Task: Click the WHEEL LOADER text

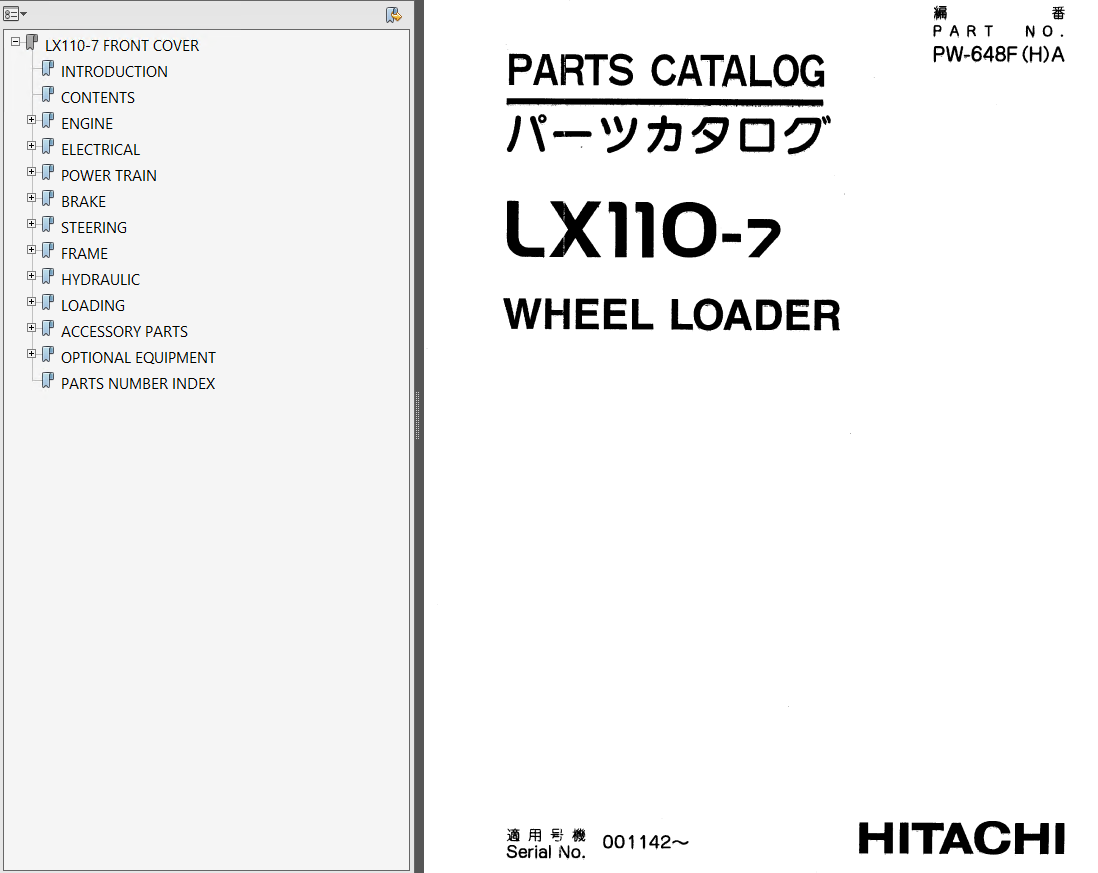Action: click(x=672, y=314)
